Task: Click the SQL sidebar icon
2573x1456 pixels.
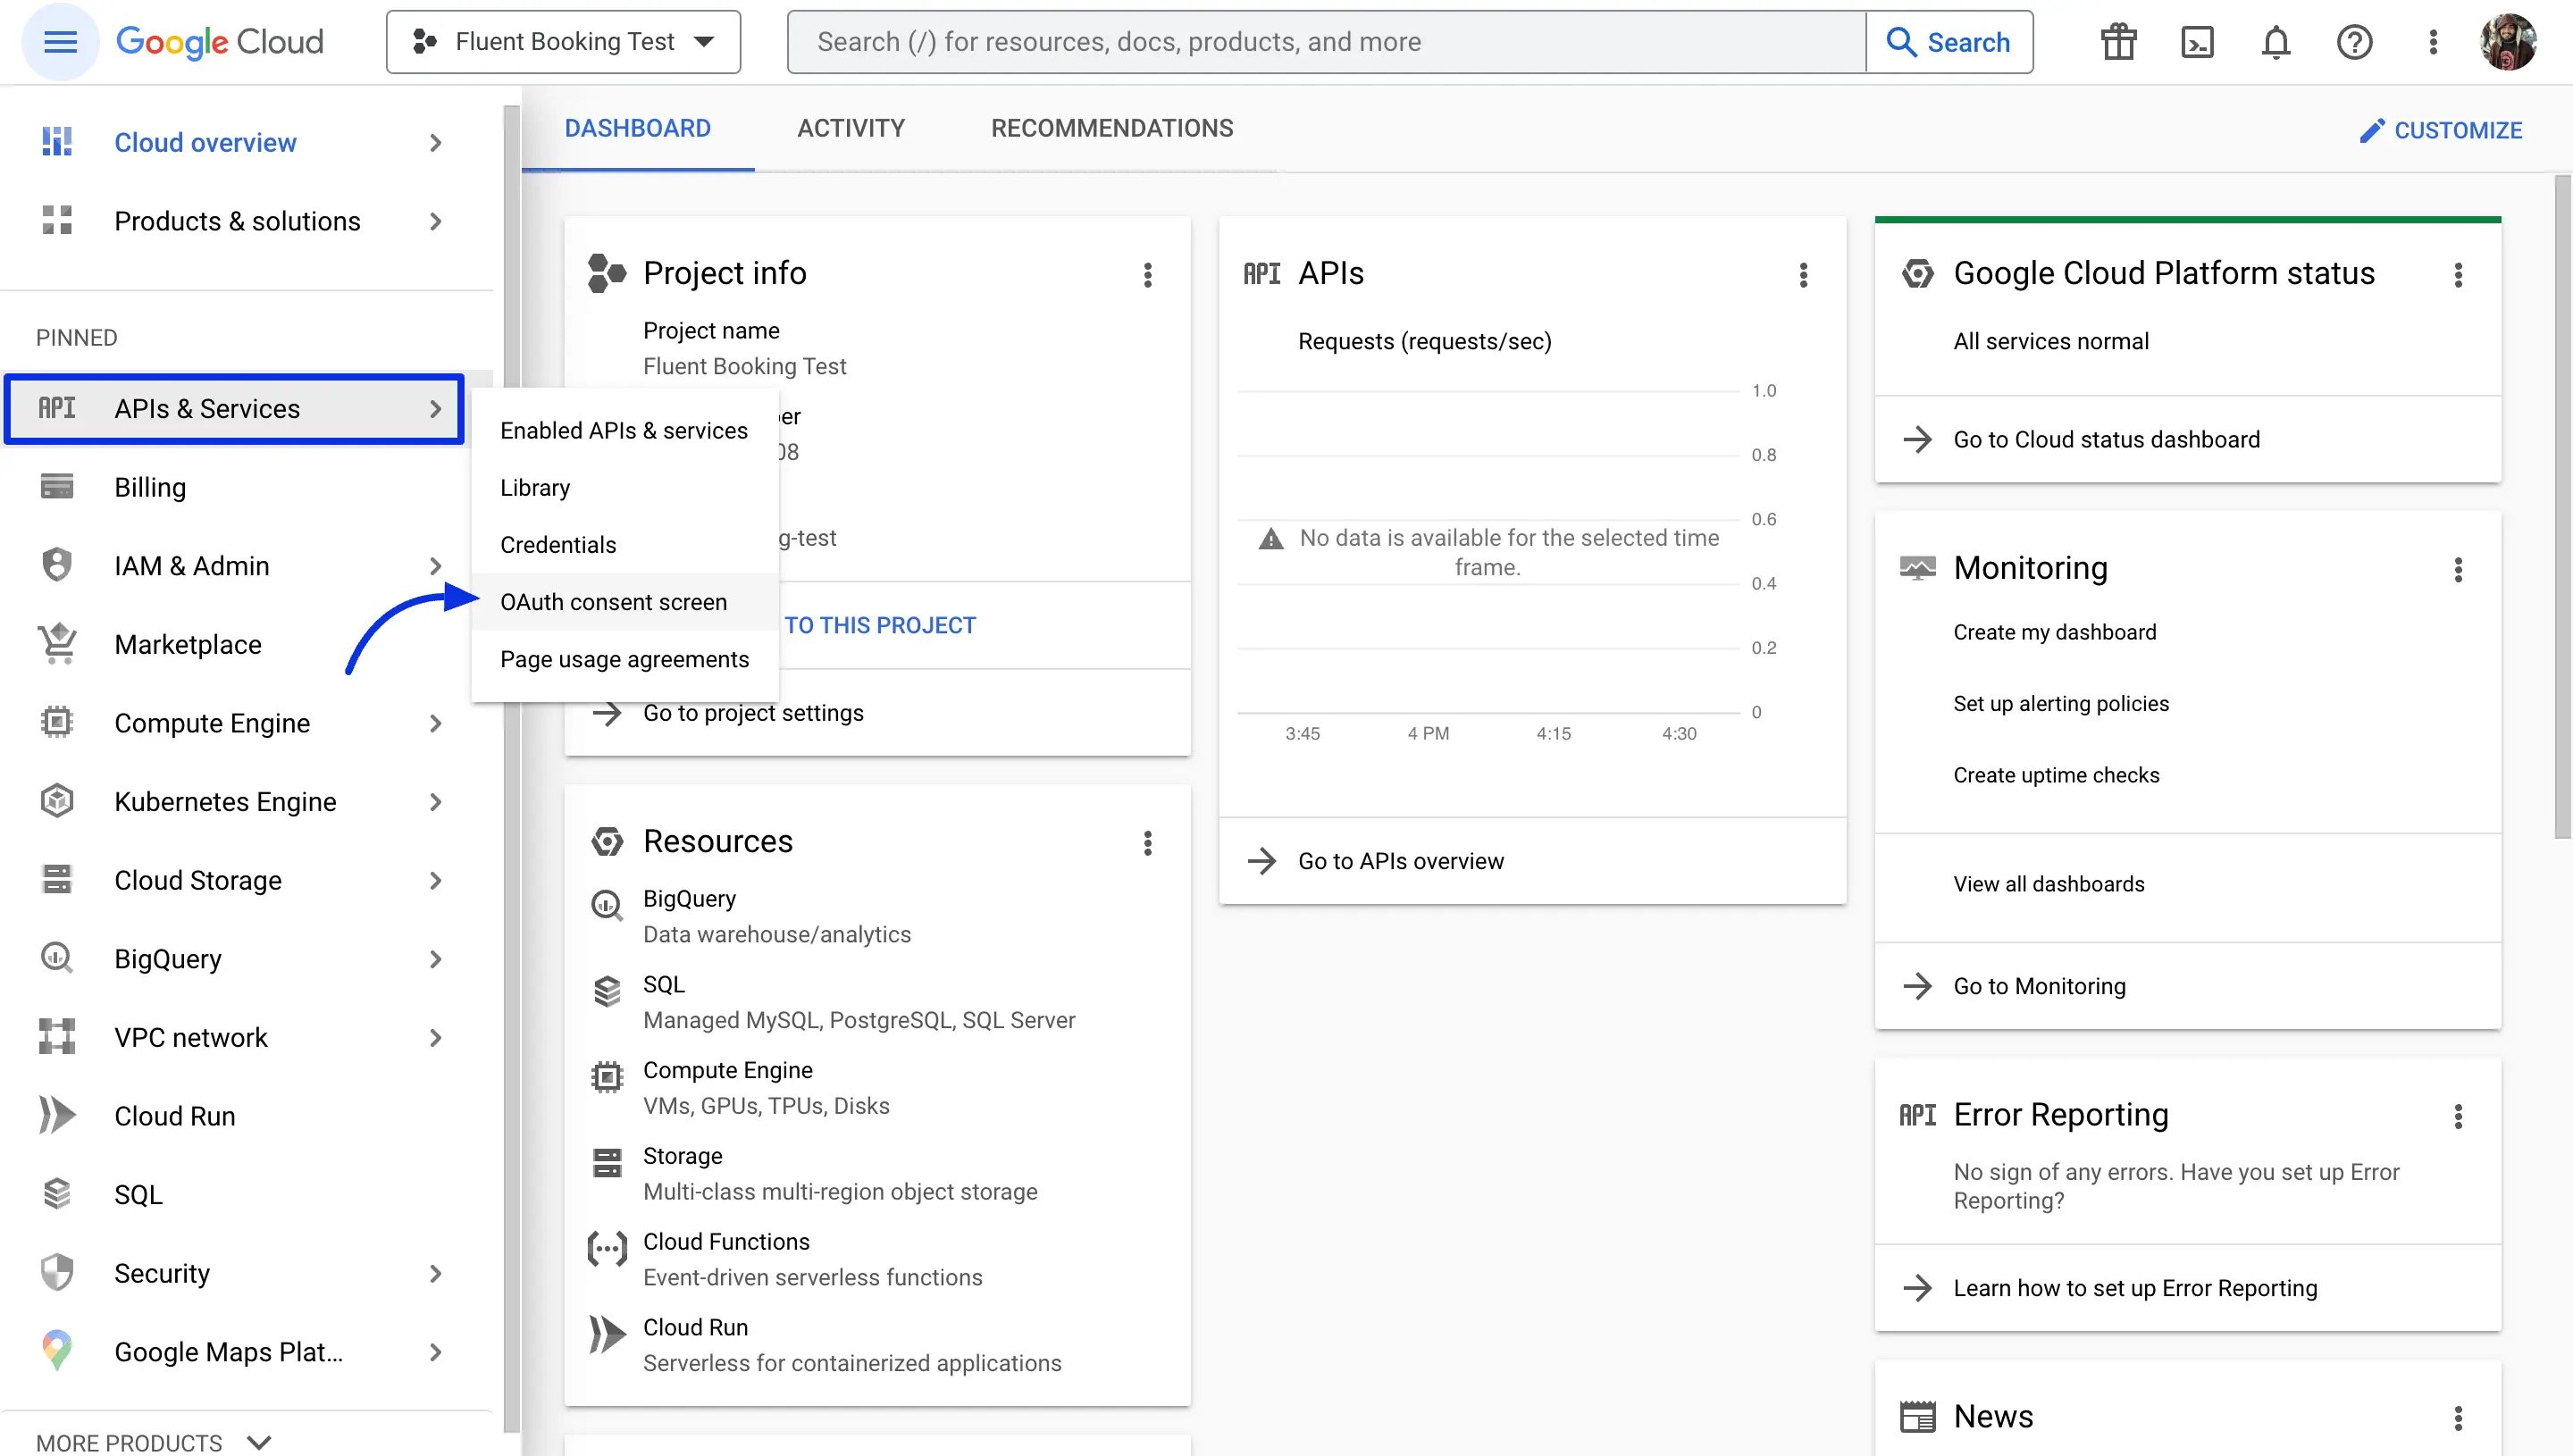Action: [x=57, y=1194]
